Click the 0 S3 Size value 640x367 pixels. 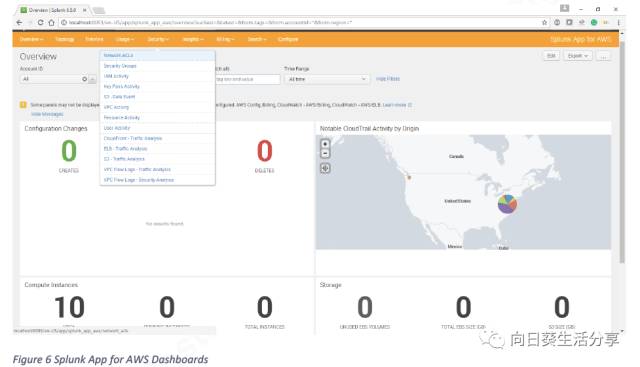[562, 307]
